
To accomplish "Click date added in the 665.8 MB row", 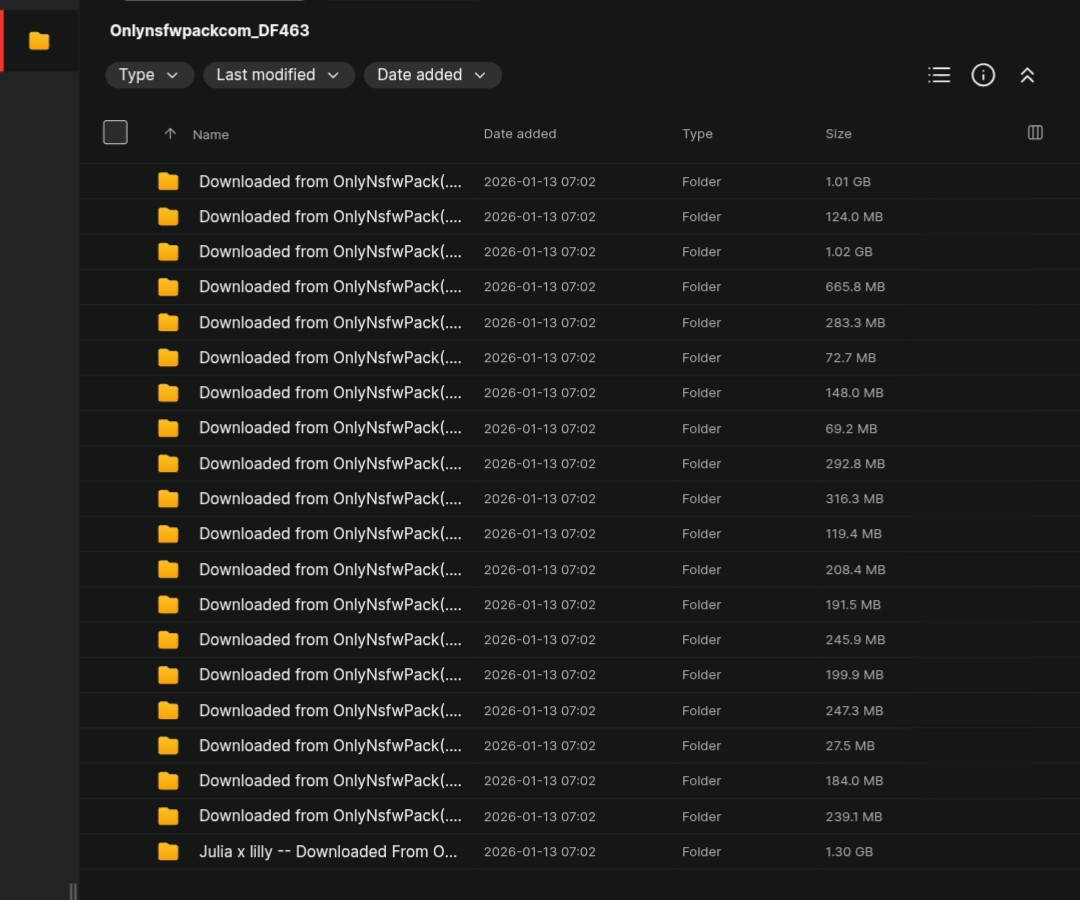I will [539, 287].
